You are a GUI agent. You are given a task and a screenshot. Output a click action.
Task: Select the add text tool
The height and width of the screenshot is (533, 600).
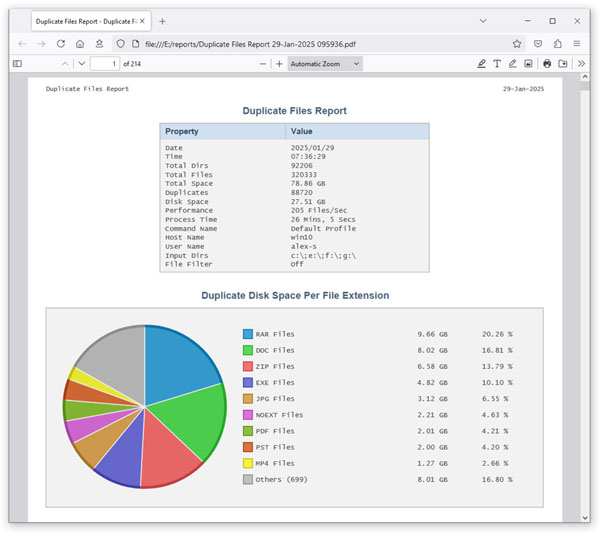tap(497, 64)
